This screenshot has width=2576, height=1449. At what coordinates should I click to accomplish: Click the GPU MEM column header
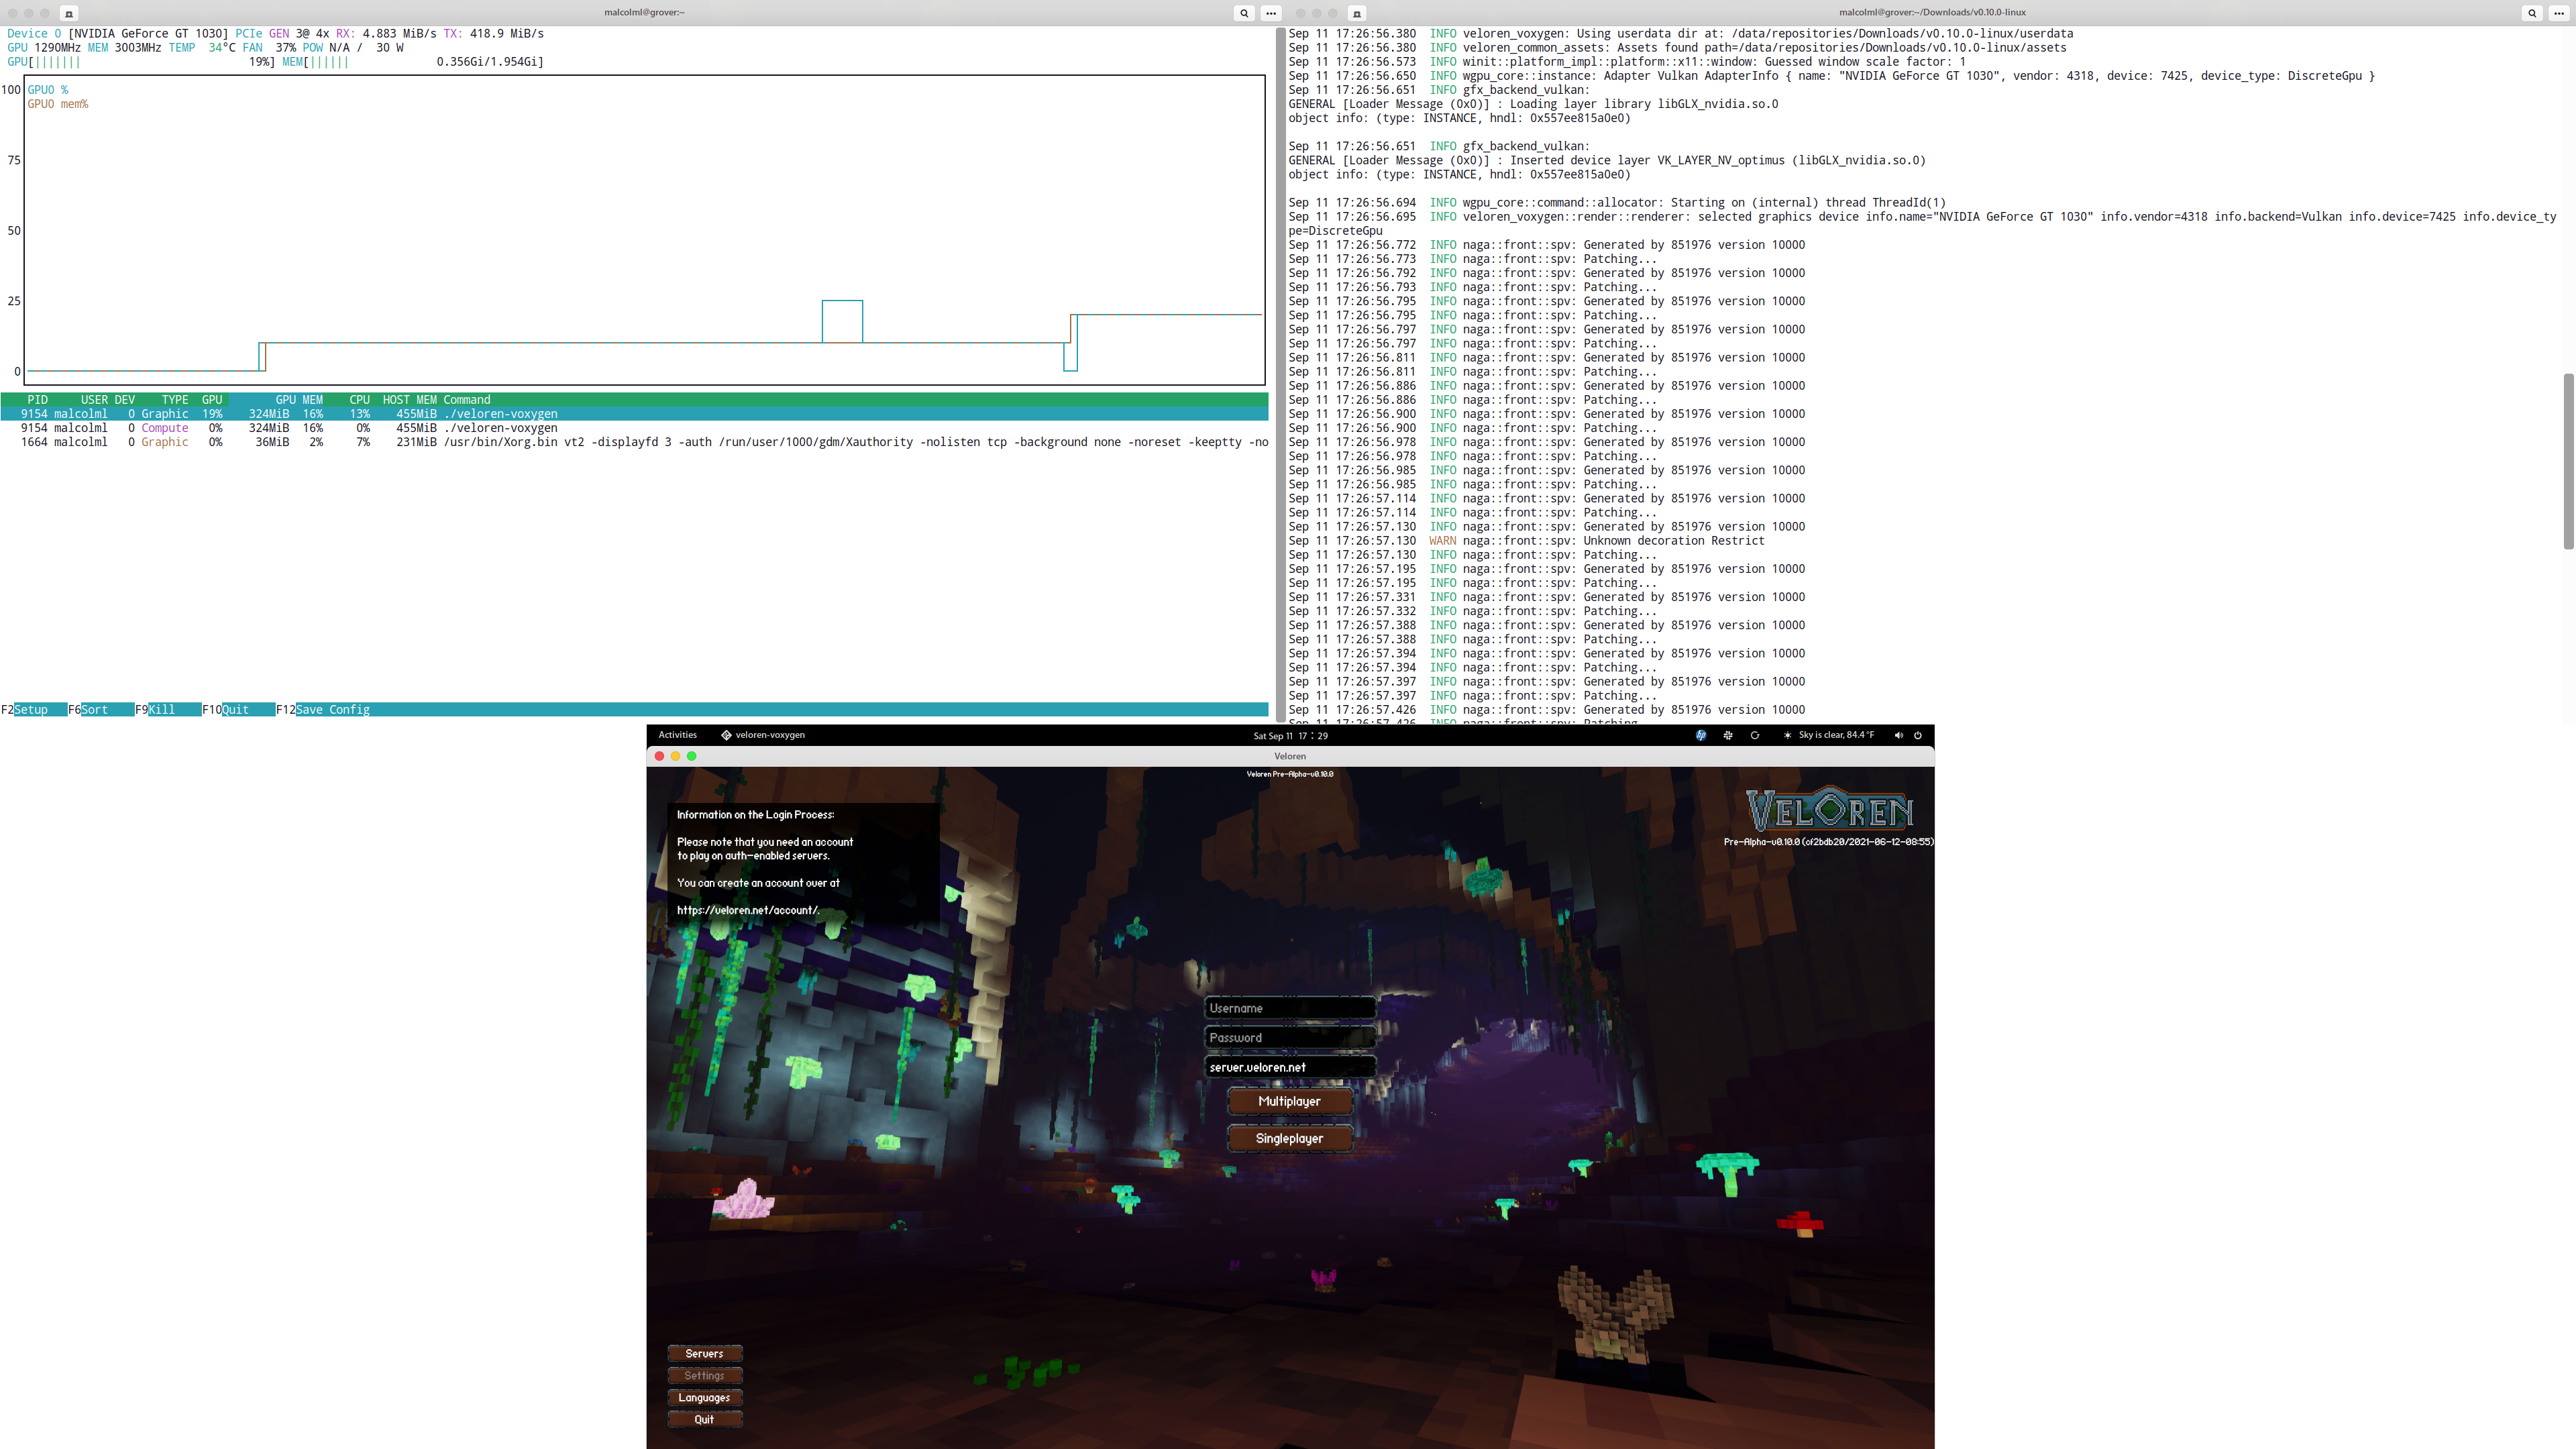pos(299,399)
